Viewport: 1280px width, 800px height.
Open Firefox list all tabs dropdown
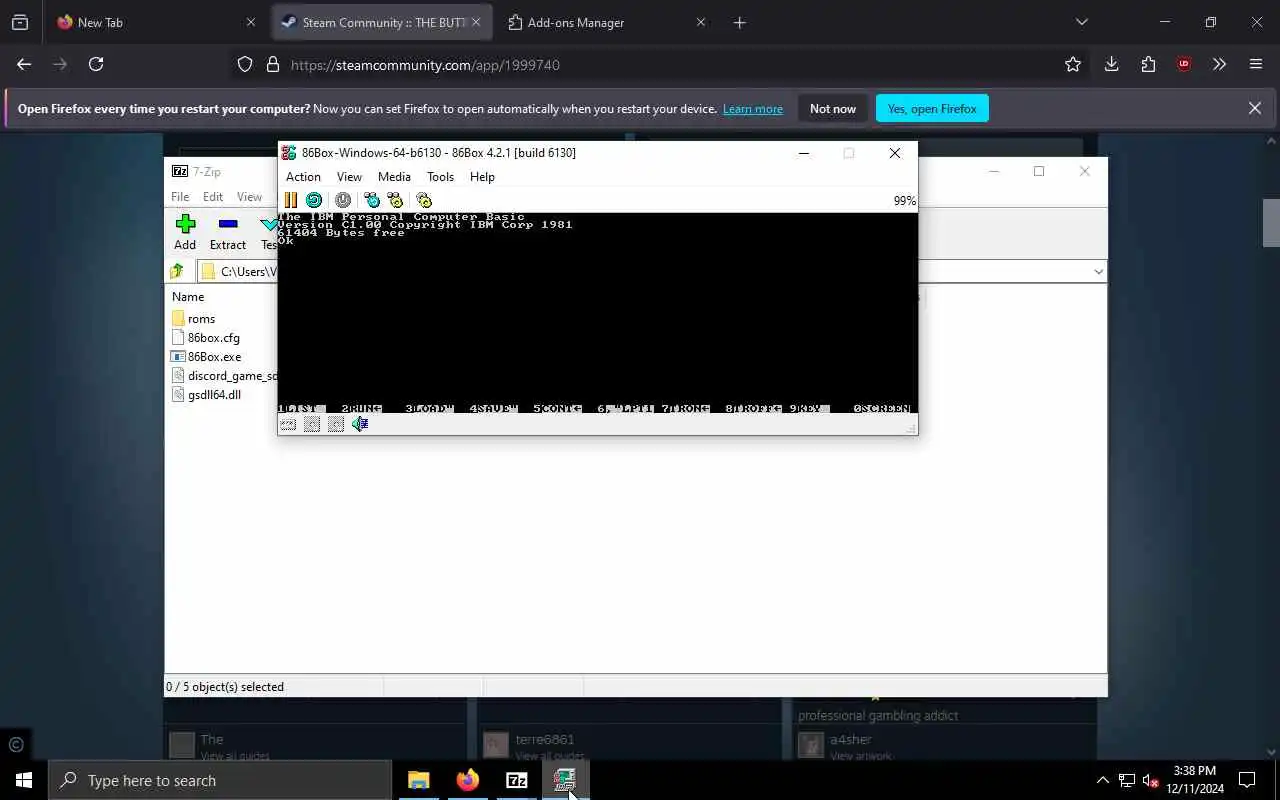point(1081,22)
